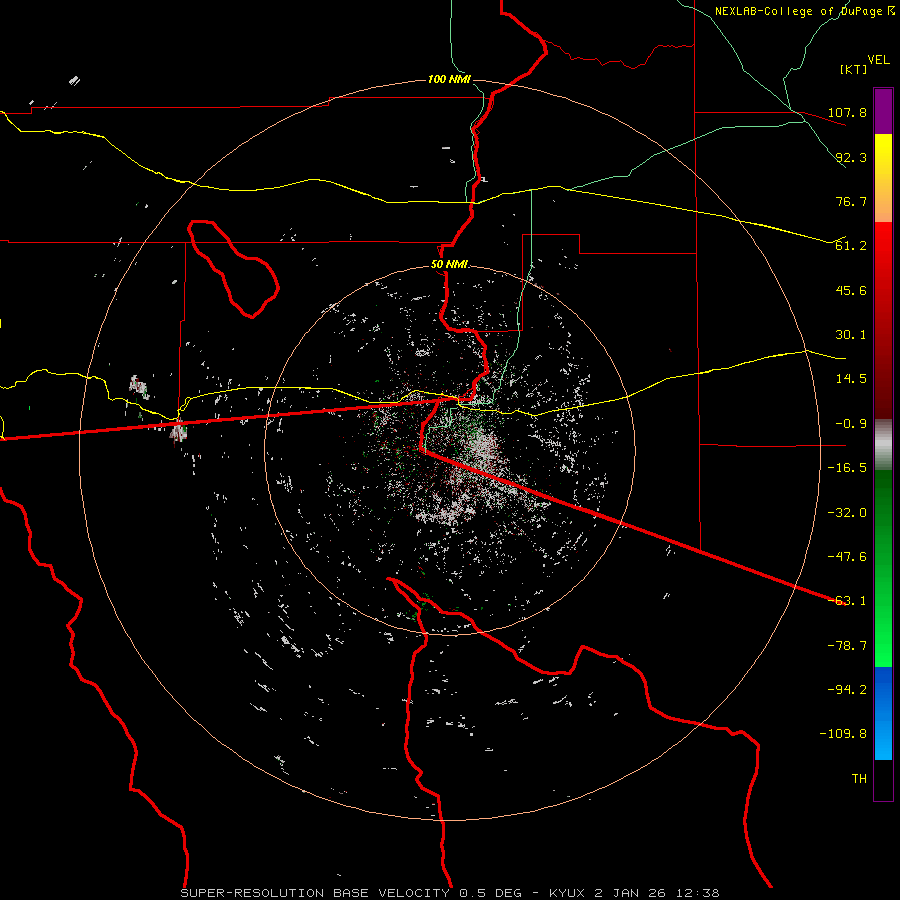The width and height of the screenshot is (900, 900).
Task: Pick the purple segment of velocity color bar
Action: (883, 111)
